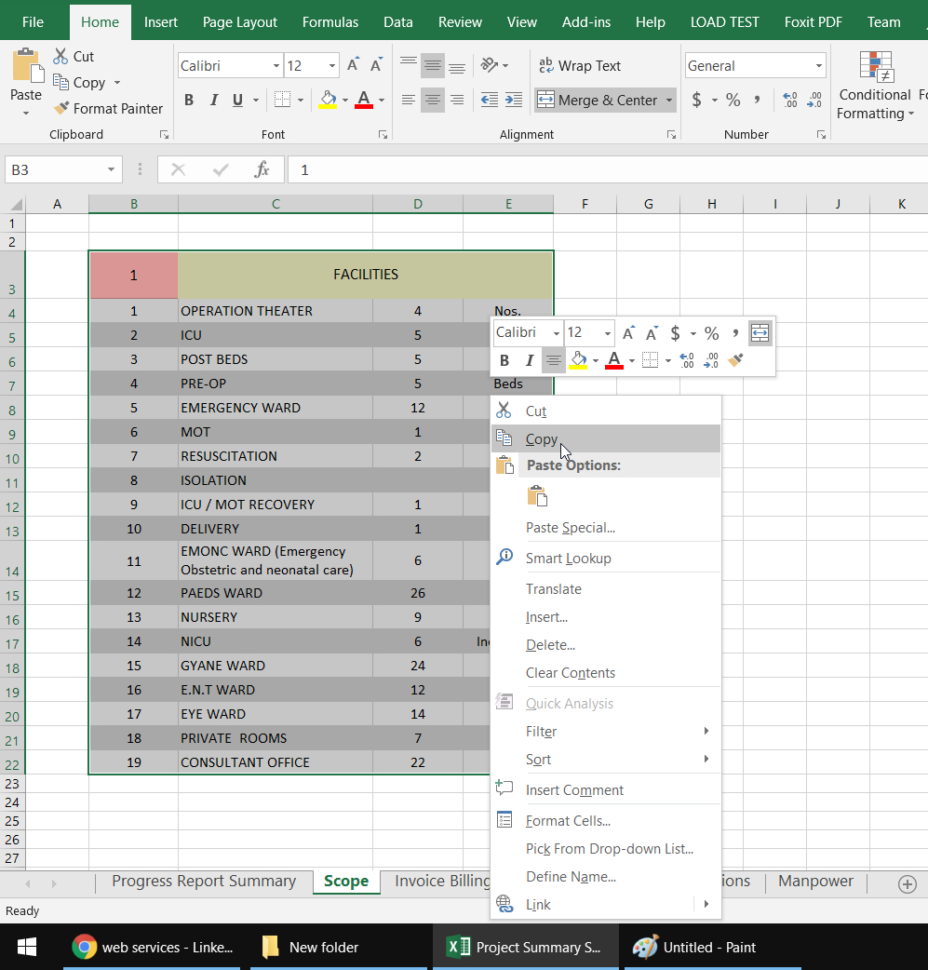
Task: Click the ribbon borders icon
Action: 282,100
